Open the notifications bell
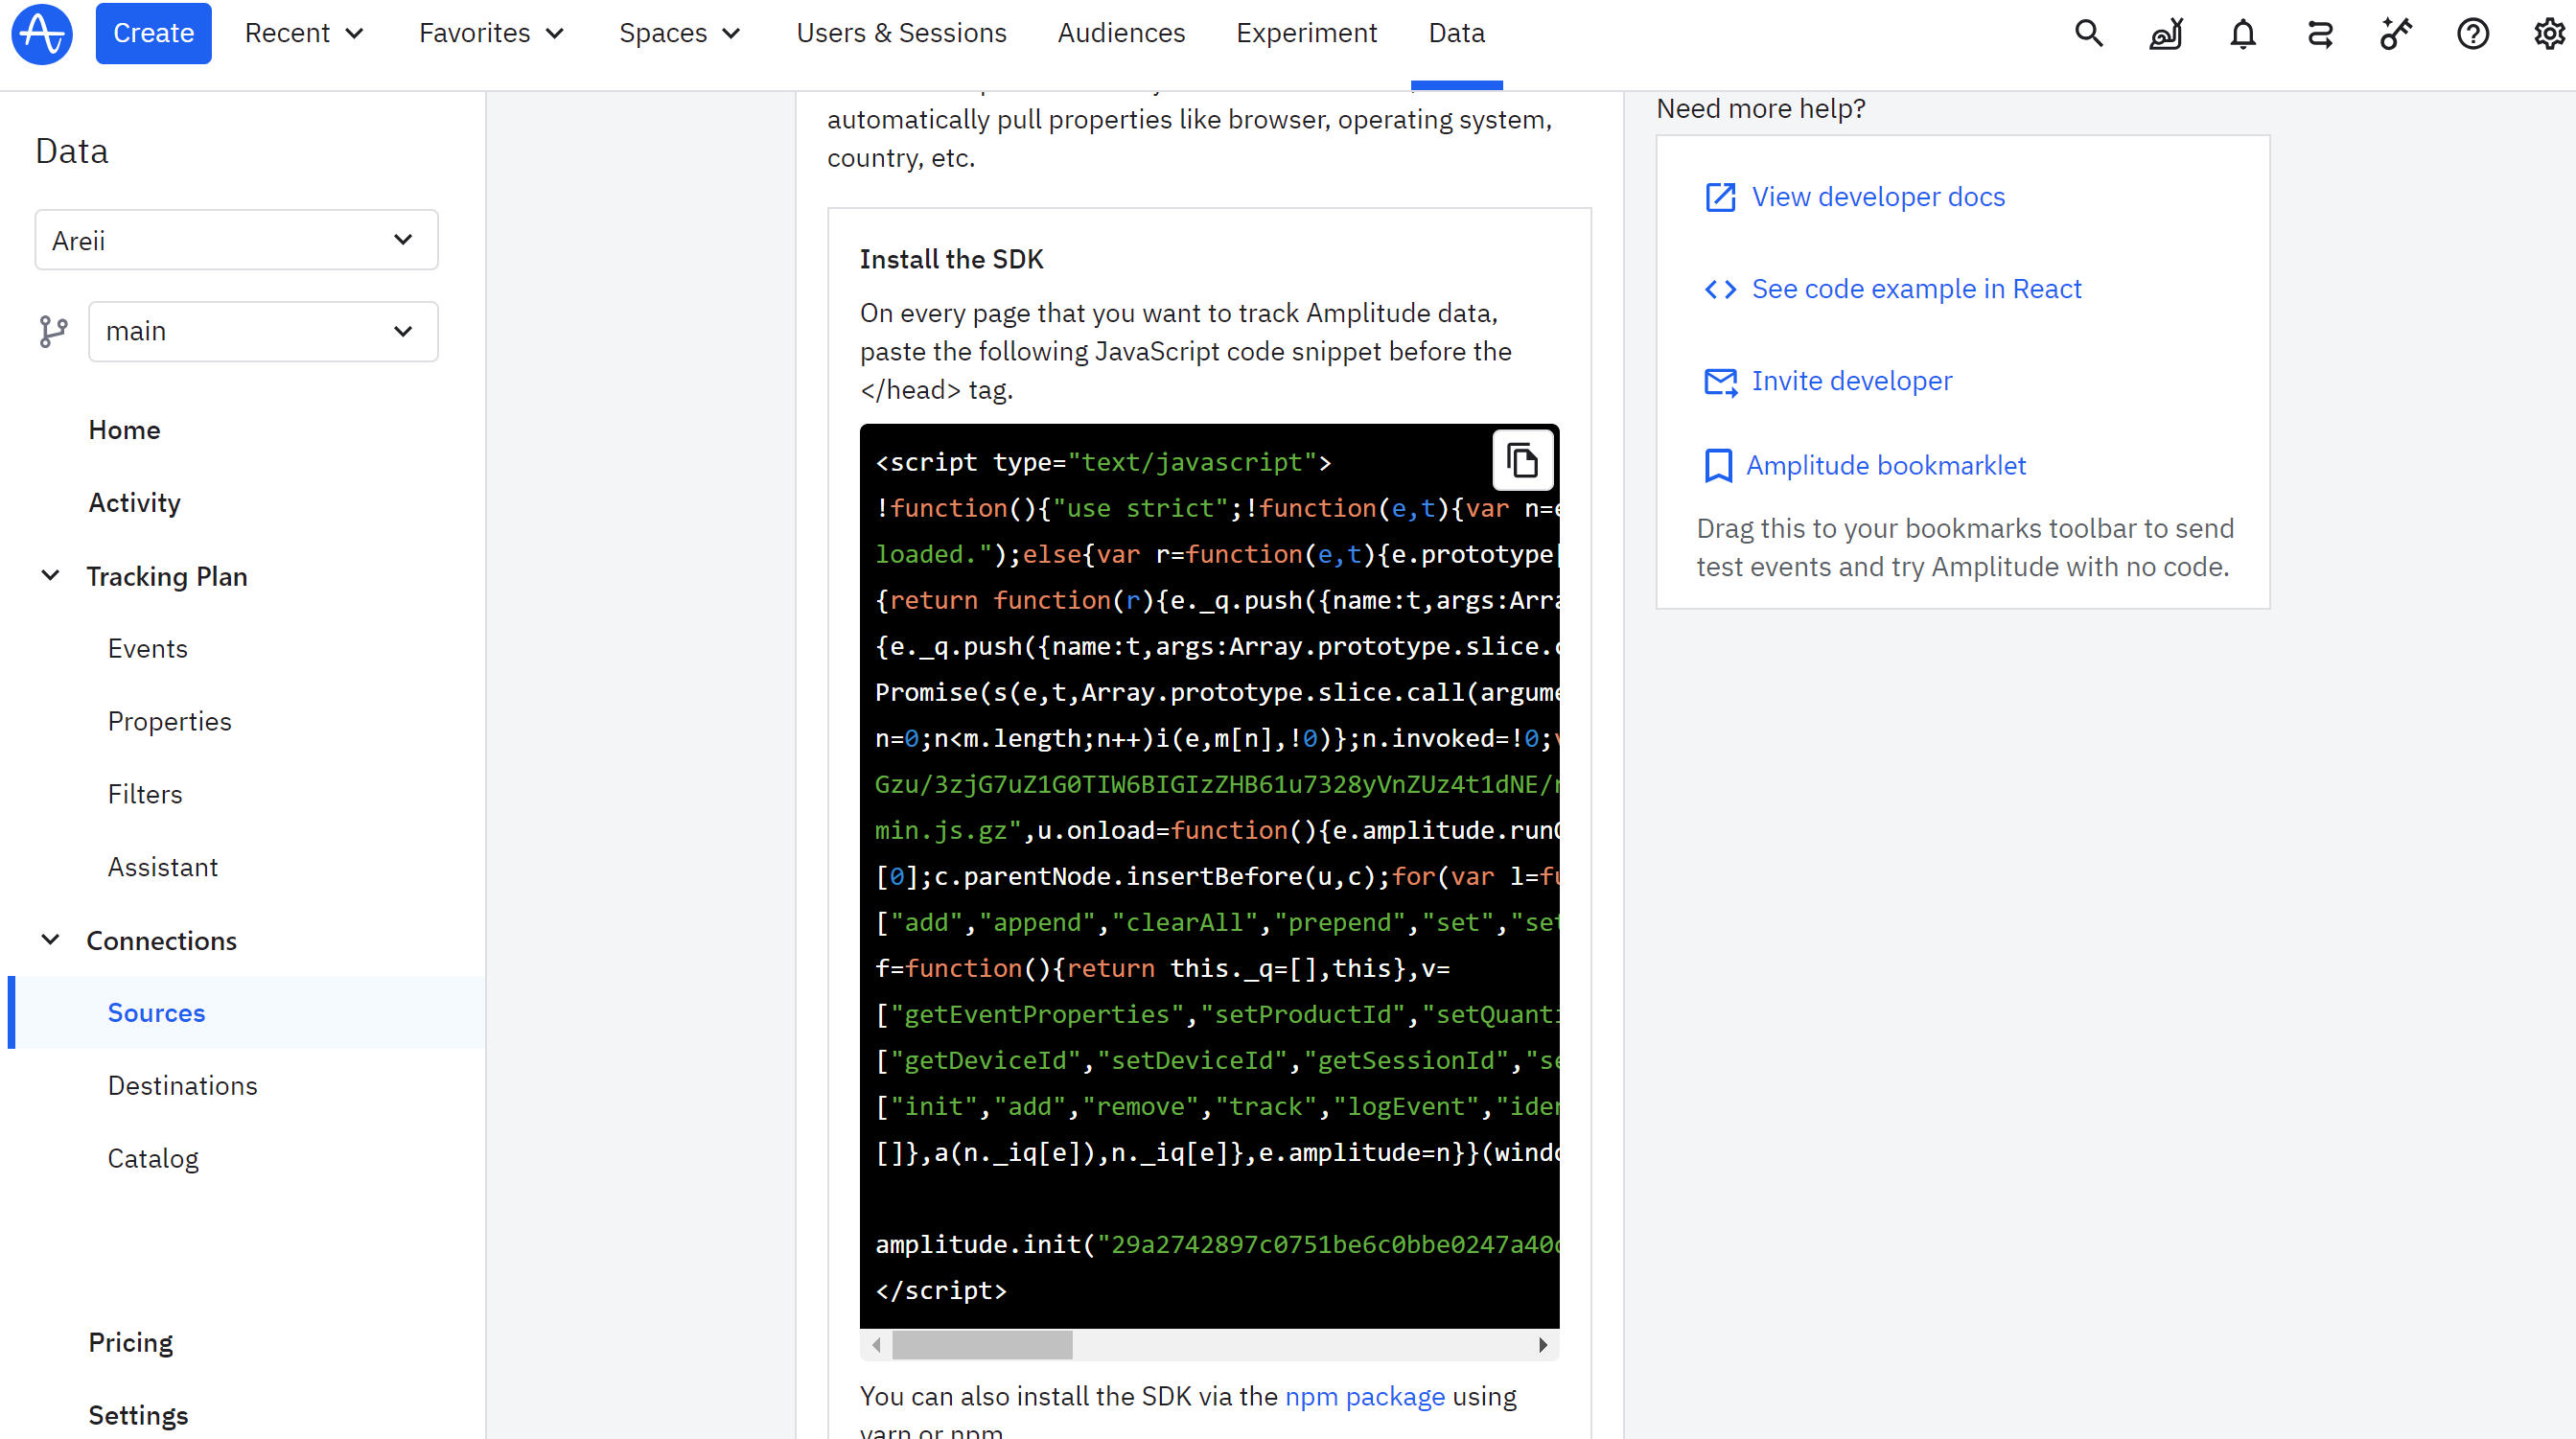Viewport: 2576px width, 1439px height. 2242,33
